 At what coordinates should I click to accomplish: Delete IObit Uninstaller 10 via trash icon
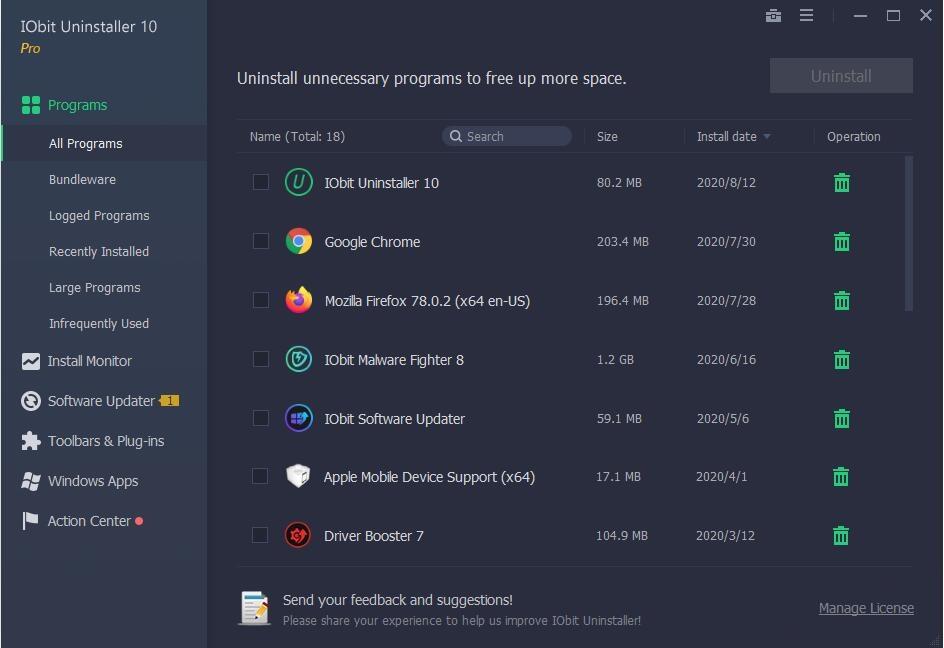(842, 182)
